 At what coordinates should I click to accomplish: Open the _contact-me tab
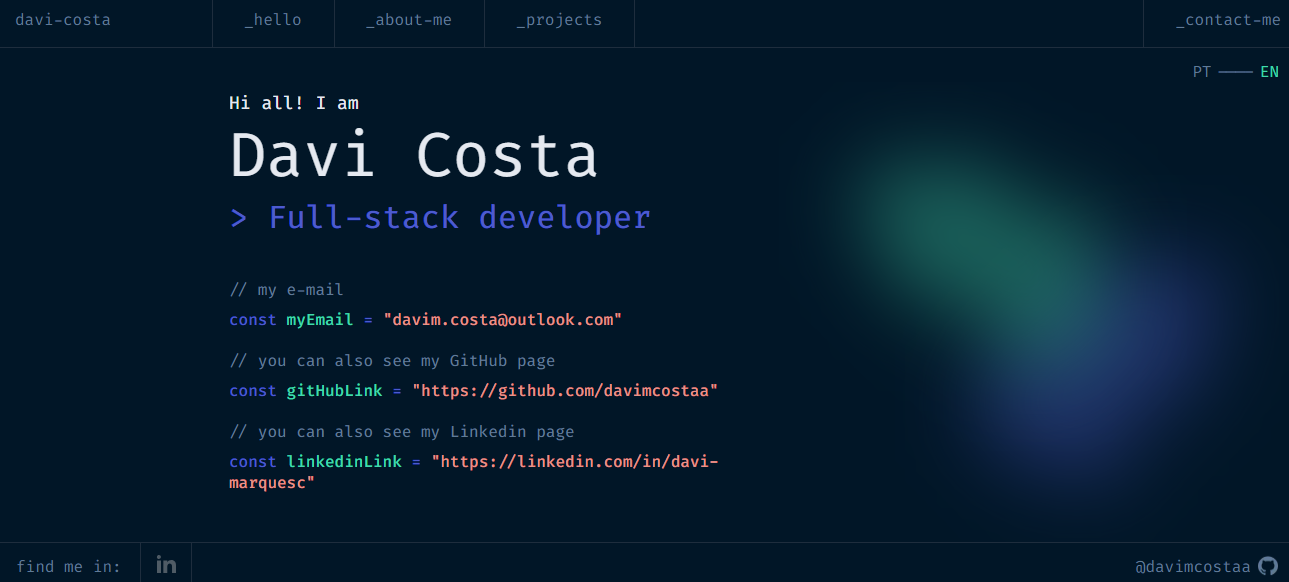1228,20
